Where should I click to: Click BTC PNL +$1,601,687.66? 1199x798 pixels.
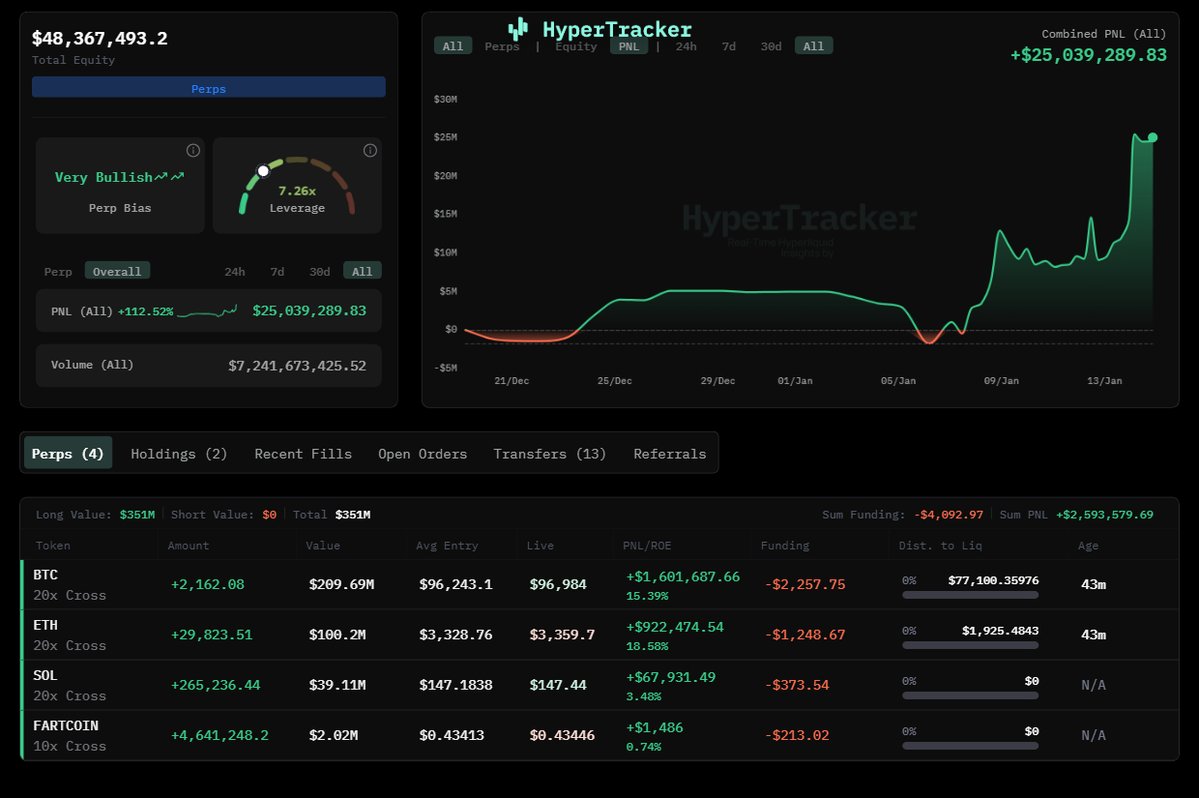pos(683,576)
